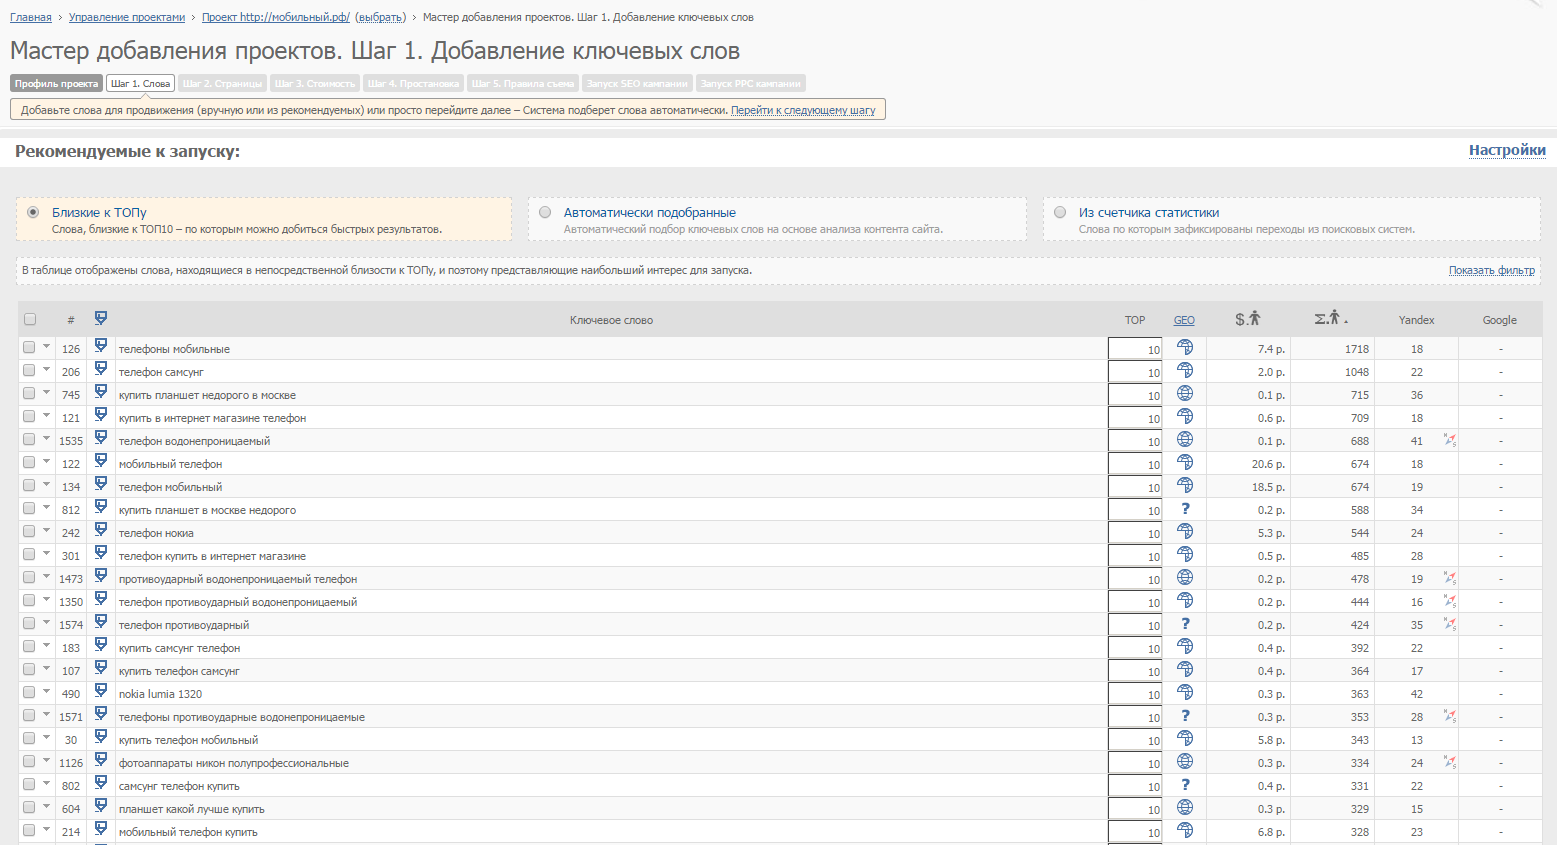Click the umbrella icon in "nokia lumia 1320" row
The image size is (1557, 845).
click(1185, 692)
